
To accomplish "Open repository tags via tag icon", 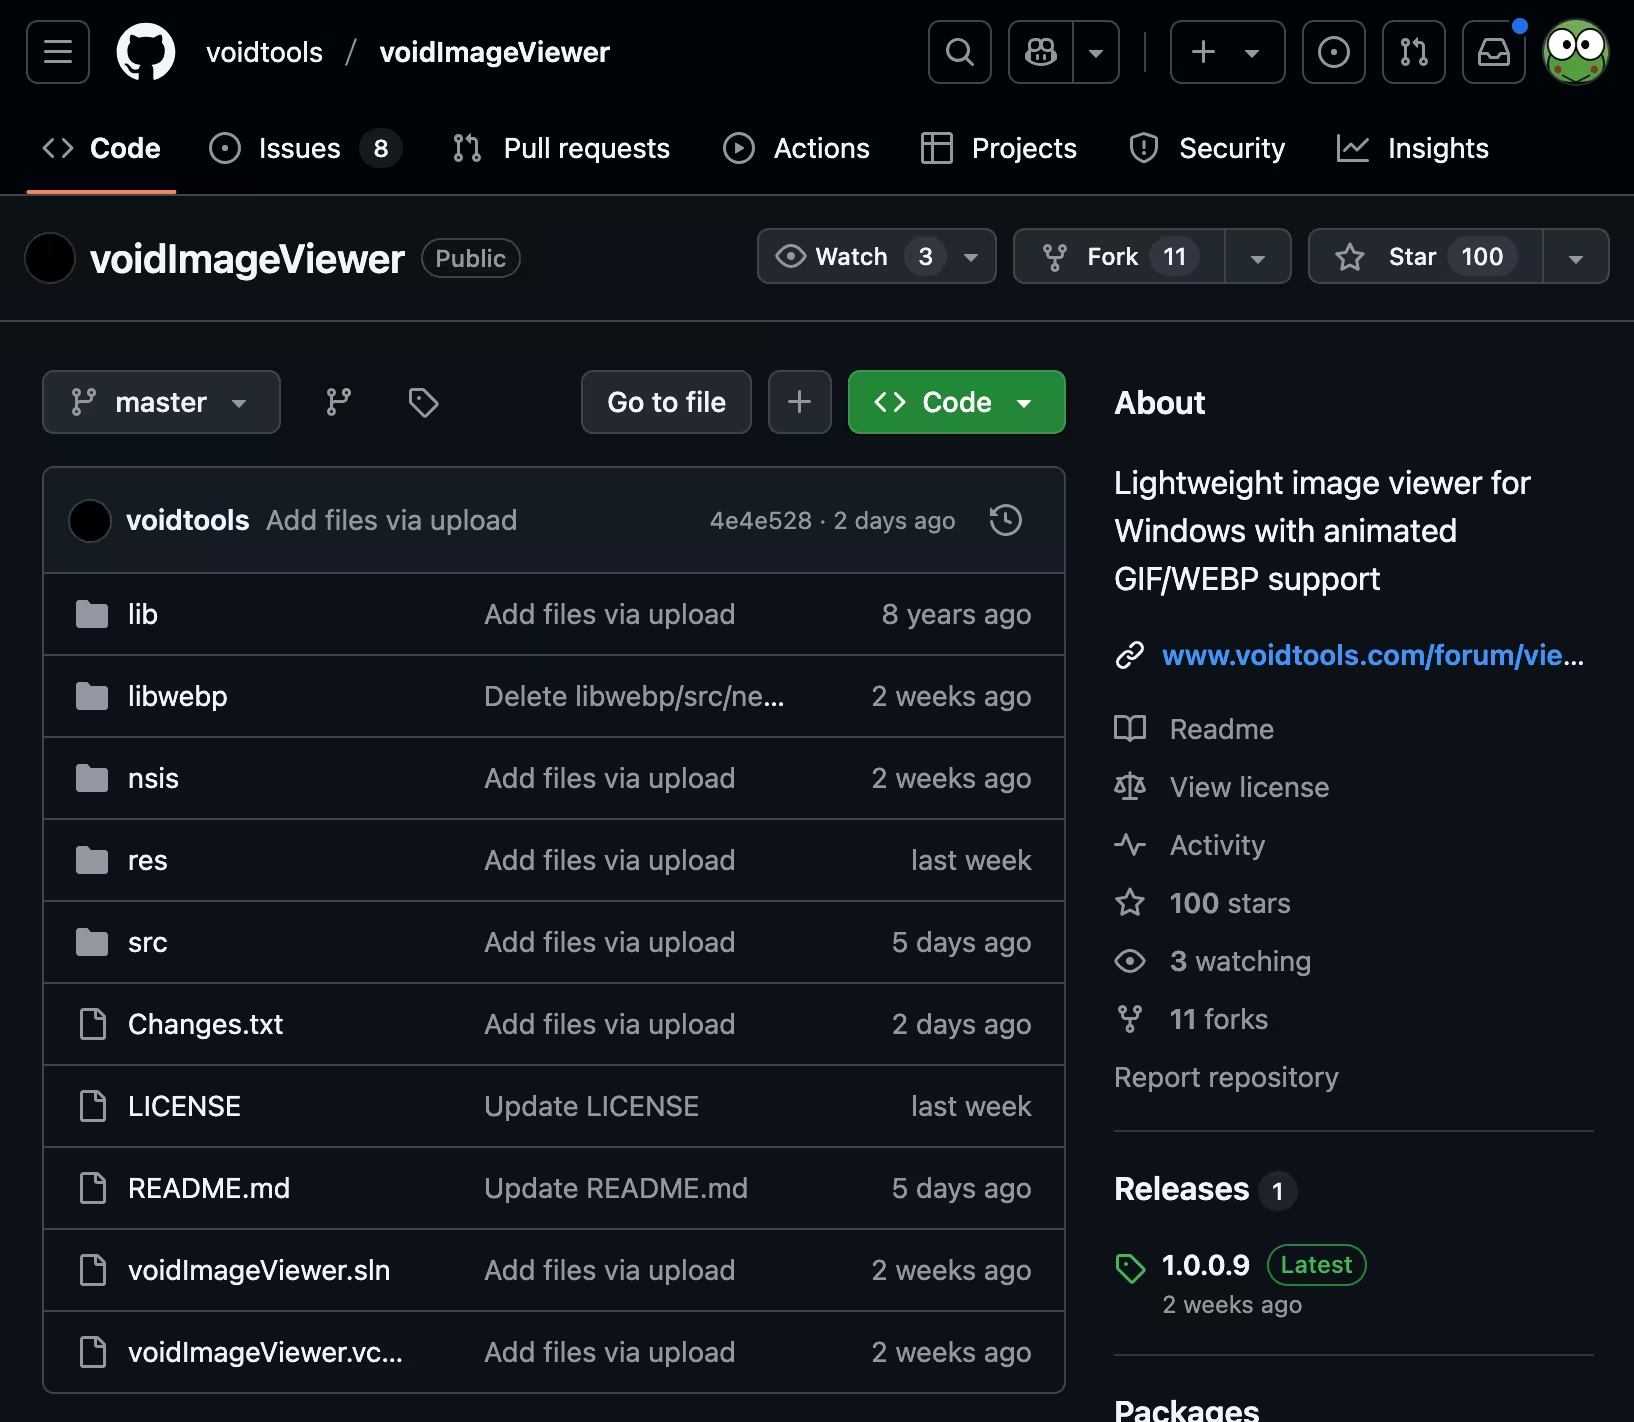I will (x=422, y=402).
